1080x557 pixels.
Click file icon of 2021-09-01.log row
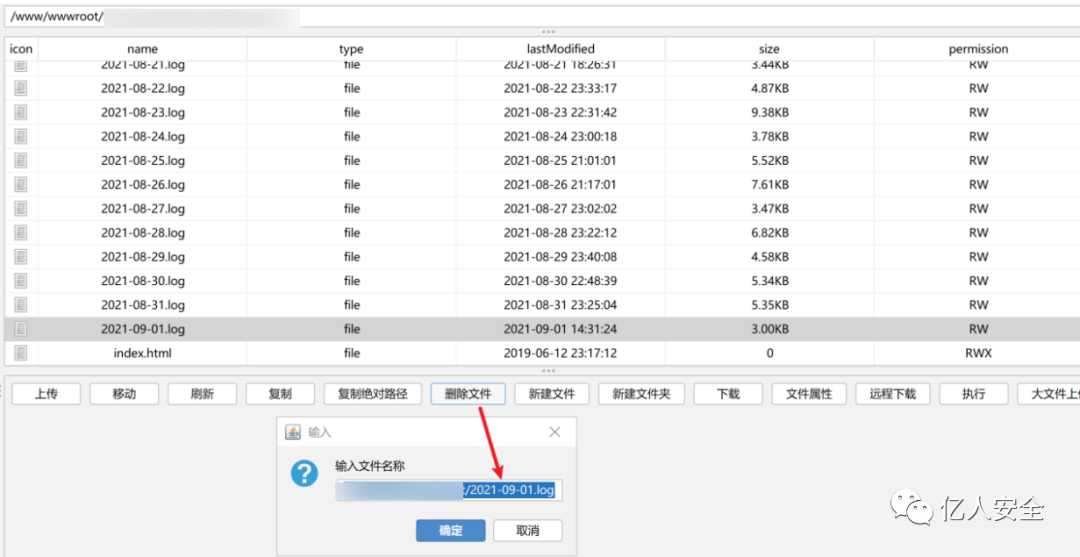pyautogui.click(x=21, y=329)
